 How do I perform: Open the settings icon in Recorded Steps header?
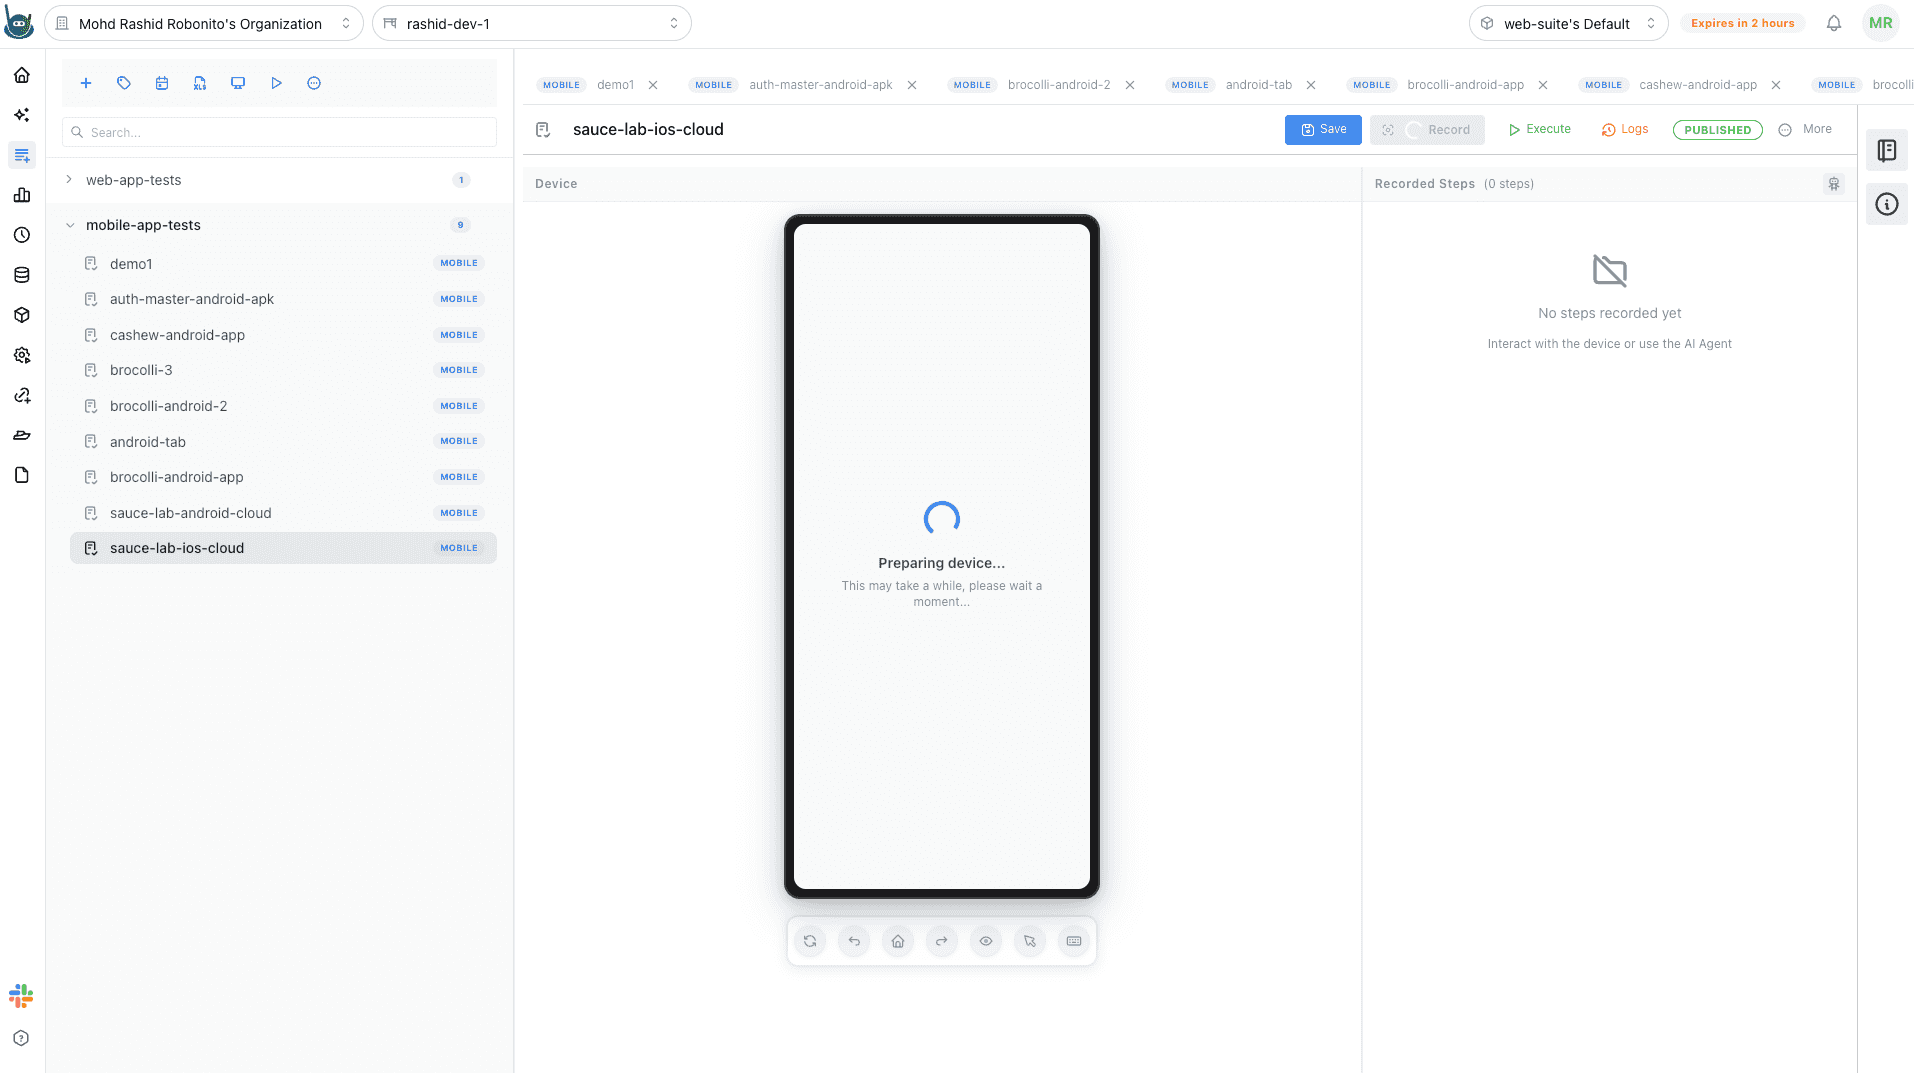tap(1834, 184)
